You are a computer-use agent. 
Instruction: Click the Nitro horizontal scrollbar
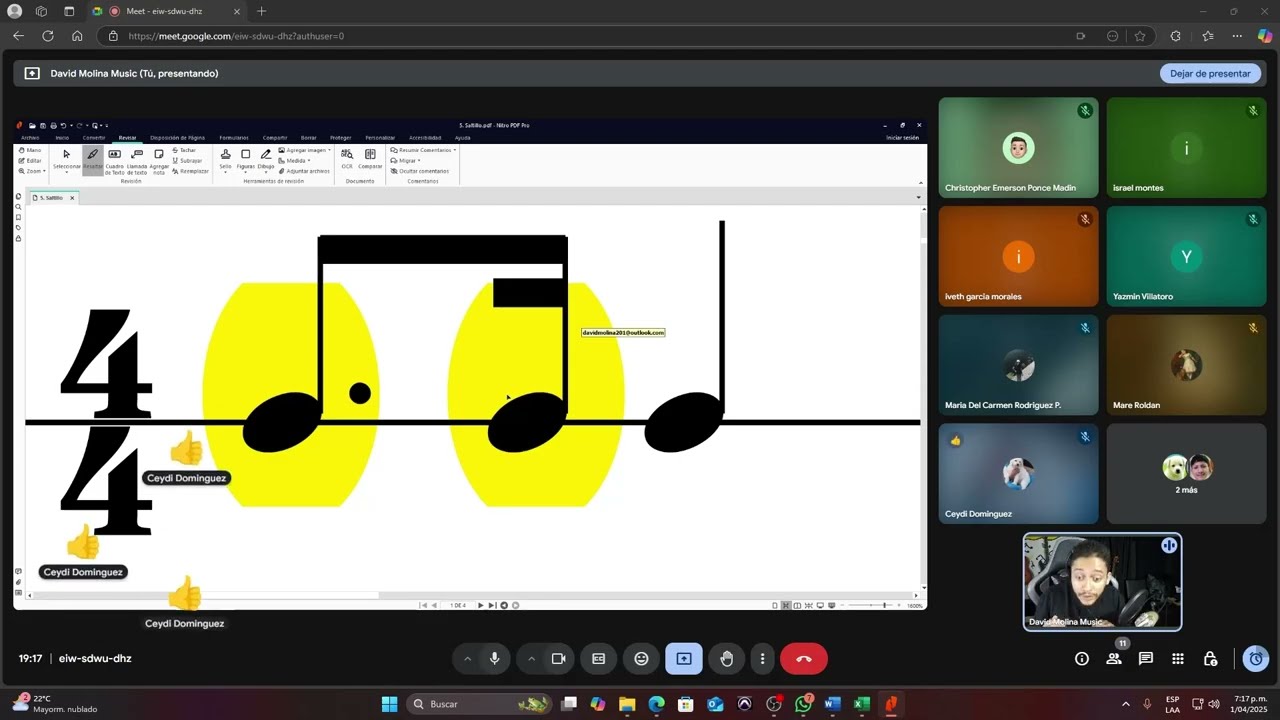tap(205, 595)
